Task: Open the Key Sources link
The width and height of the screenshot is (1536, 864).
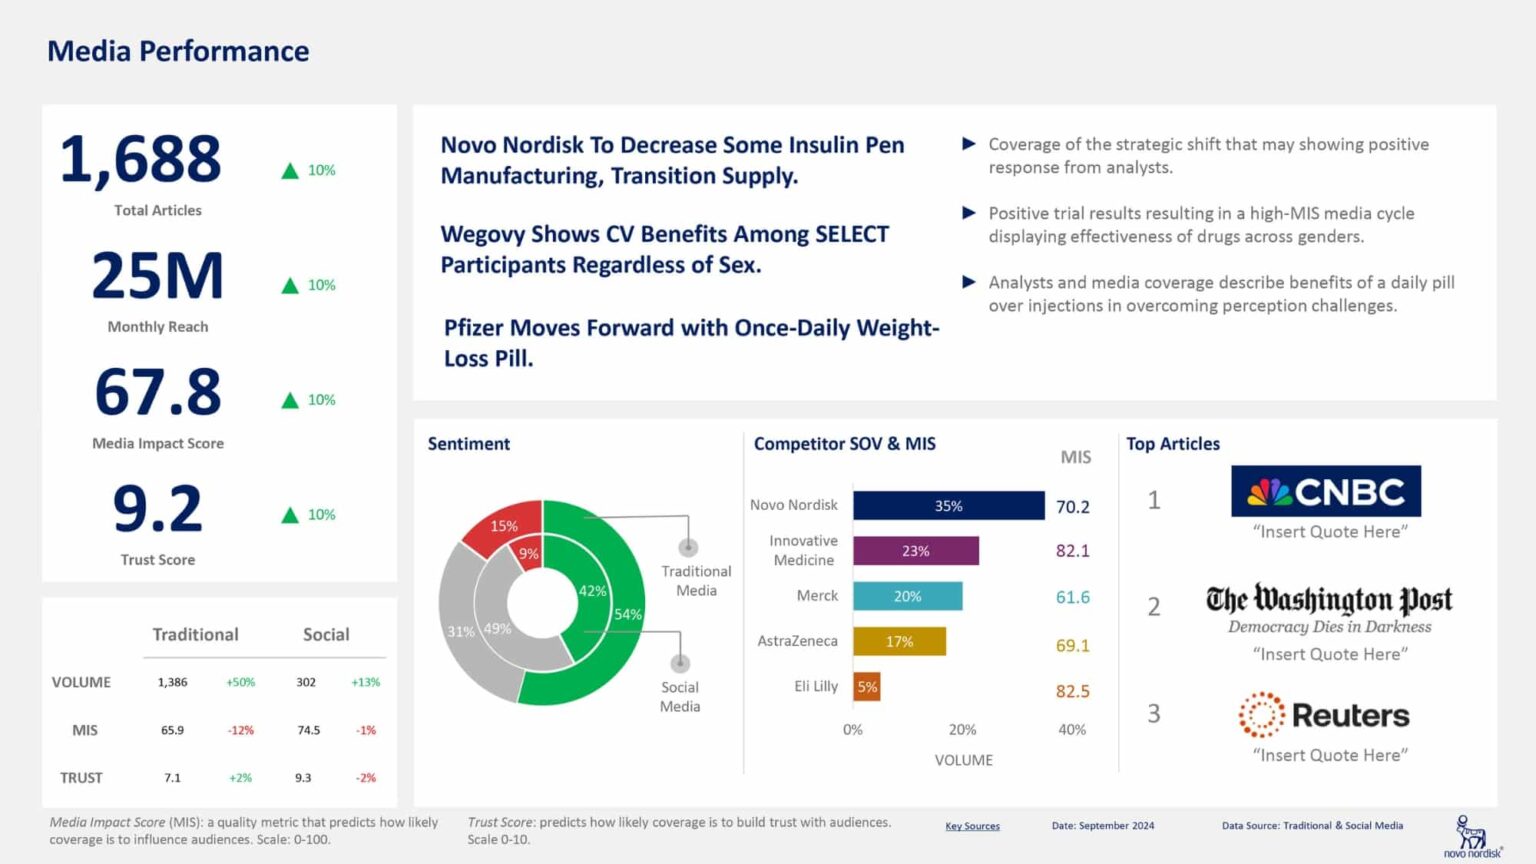Action: [x=972, y=826]
